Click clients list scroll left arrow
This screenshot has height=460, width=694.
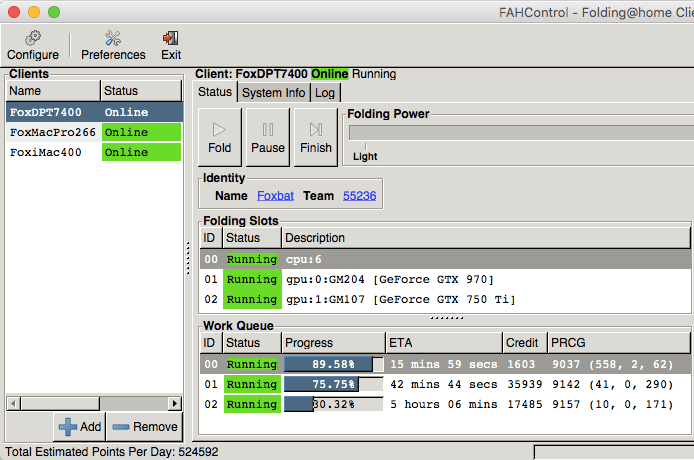pos(14,403)
